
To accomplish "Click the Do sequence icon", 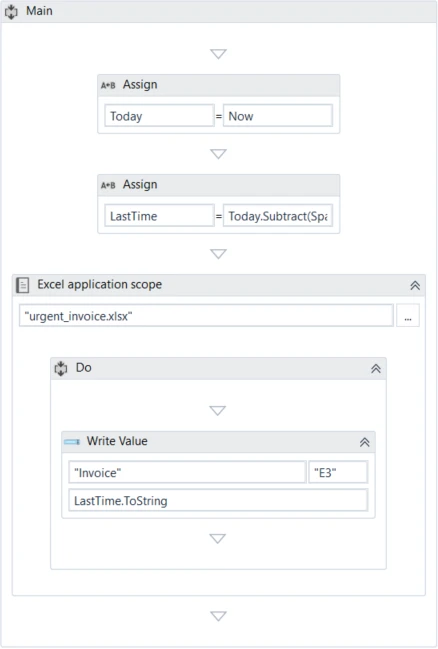I will click(61, 368).
